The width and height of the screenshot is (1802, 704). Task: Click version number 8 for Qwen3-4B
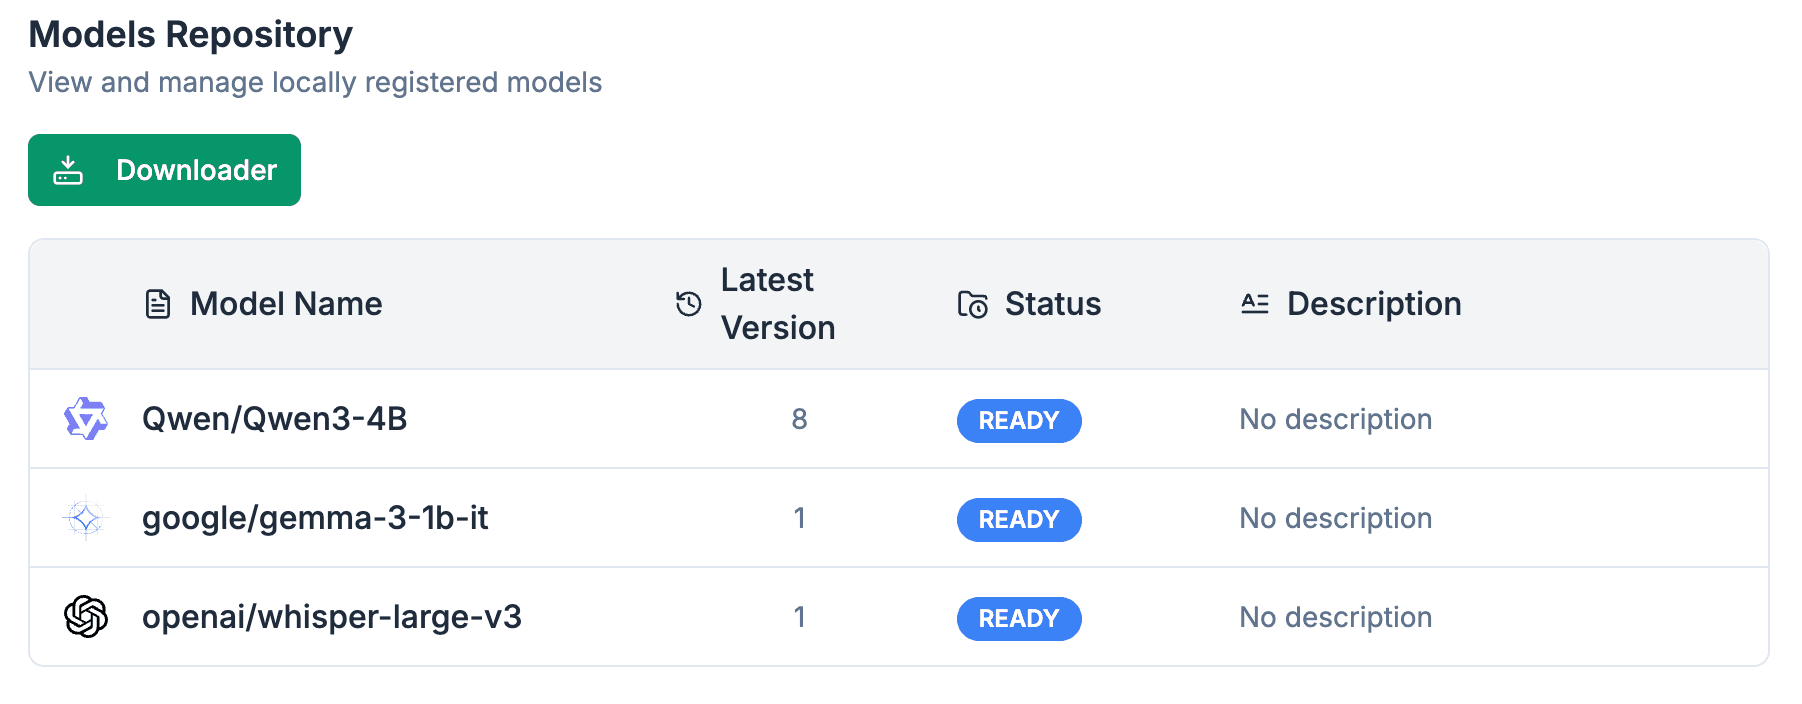pyautogui.click(x=799, y=419)
